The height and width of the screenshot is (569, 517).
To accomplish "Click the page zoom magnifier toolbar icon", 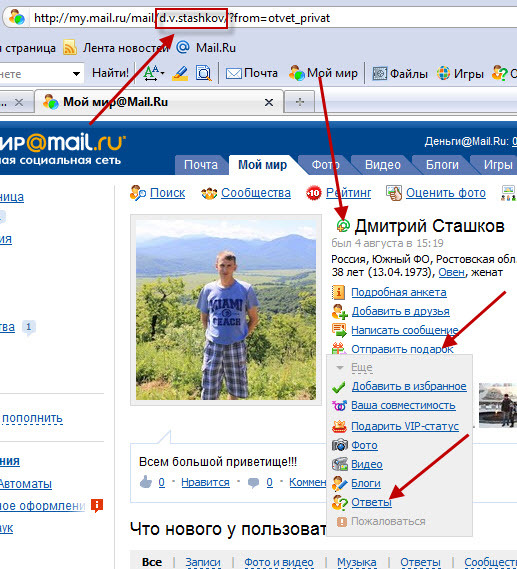I will coord(204,73).
